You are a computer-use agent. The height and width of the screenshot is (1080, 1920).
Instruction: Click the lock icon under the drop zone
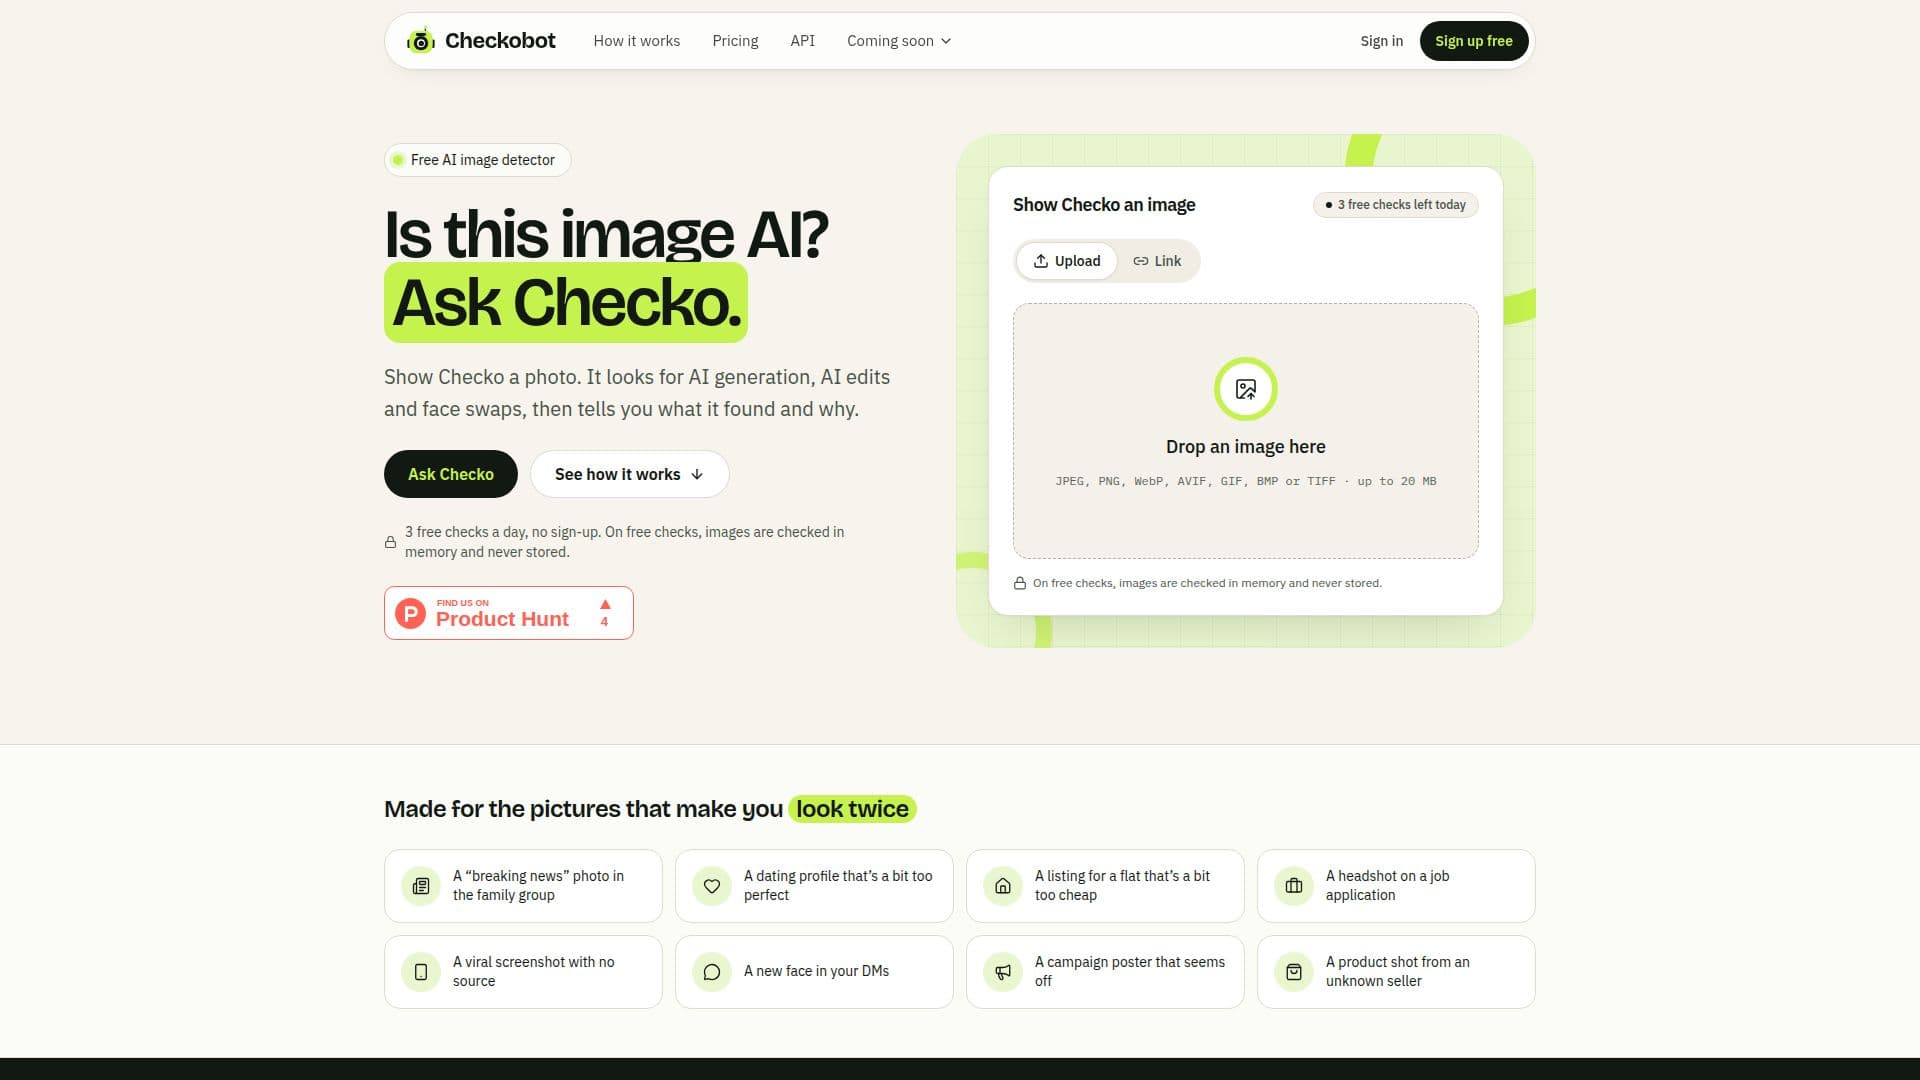click(1020, 583)
